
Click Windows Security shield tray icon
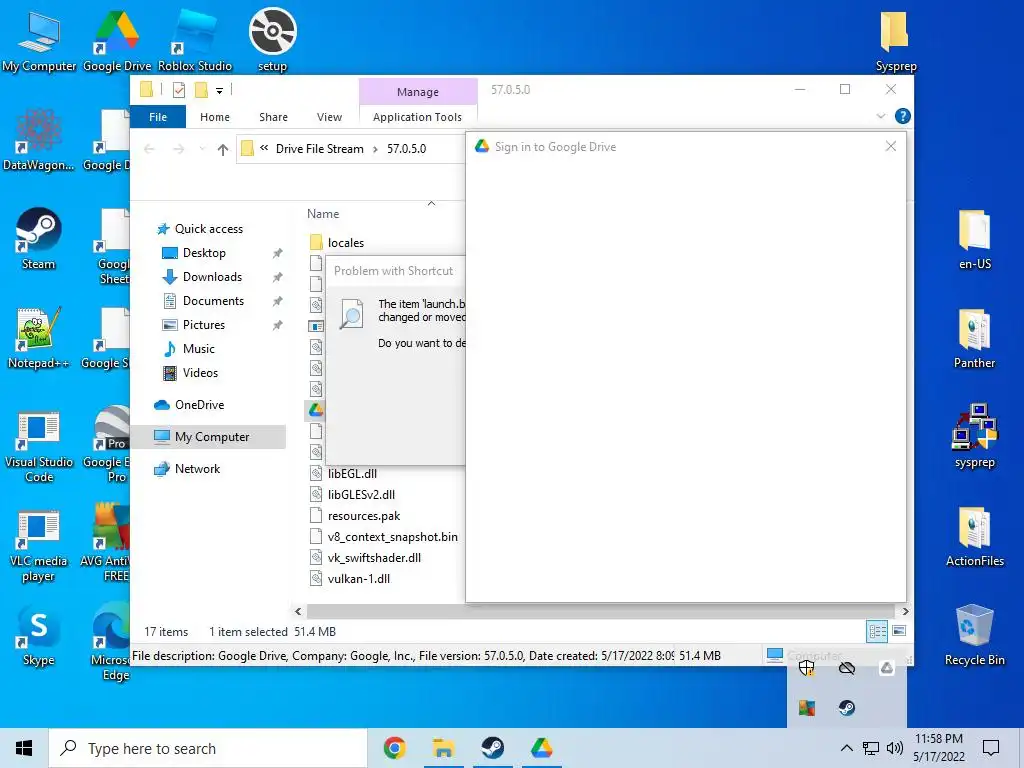[x=807, y=668]
